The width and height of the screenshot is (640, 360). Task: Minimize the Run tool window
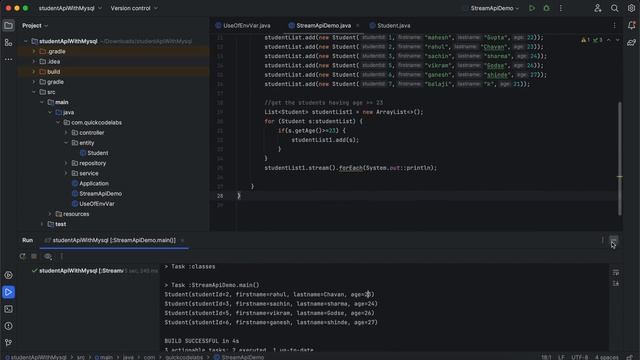613,240
